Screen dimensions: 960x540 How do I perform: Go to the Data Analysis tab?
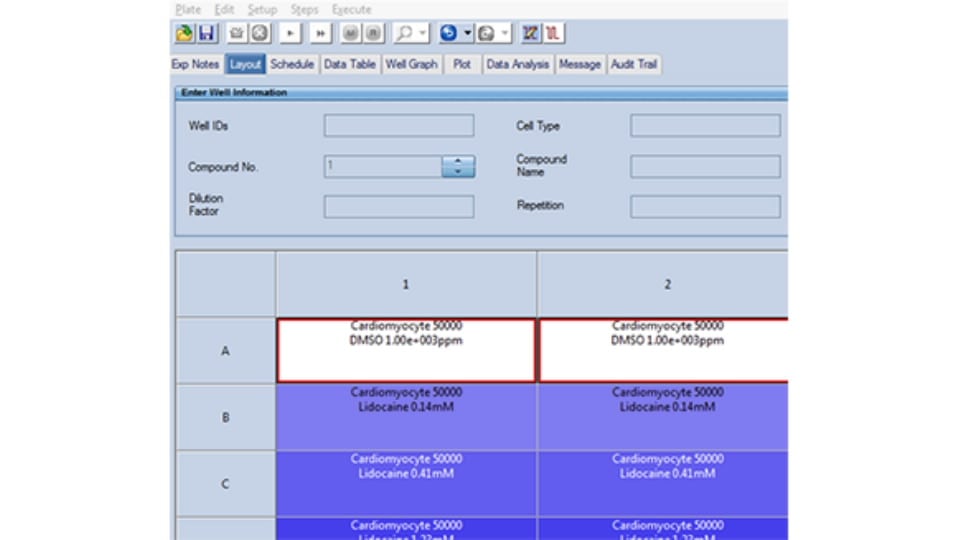click(517, 64)
